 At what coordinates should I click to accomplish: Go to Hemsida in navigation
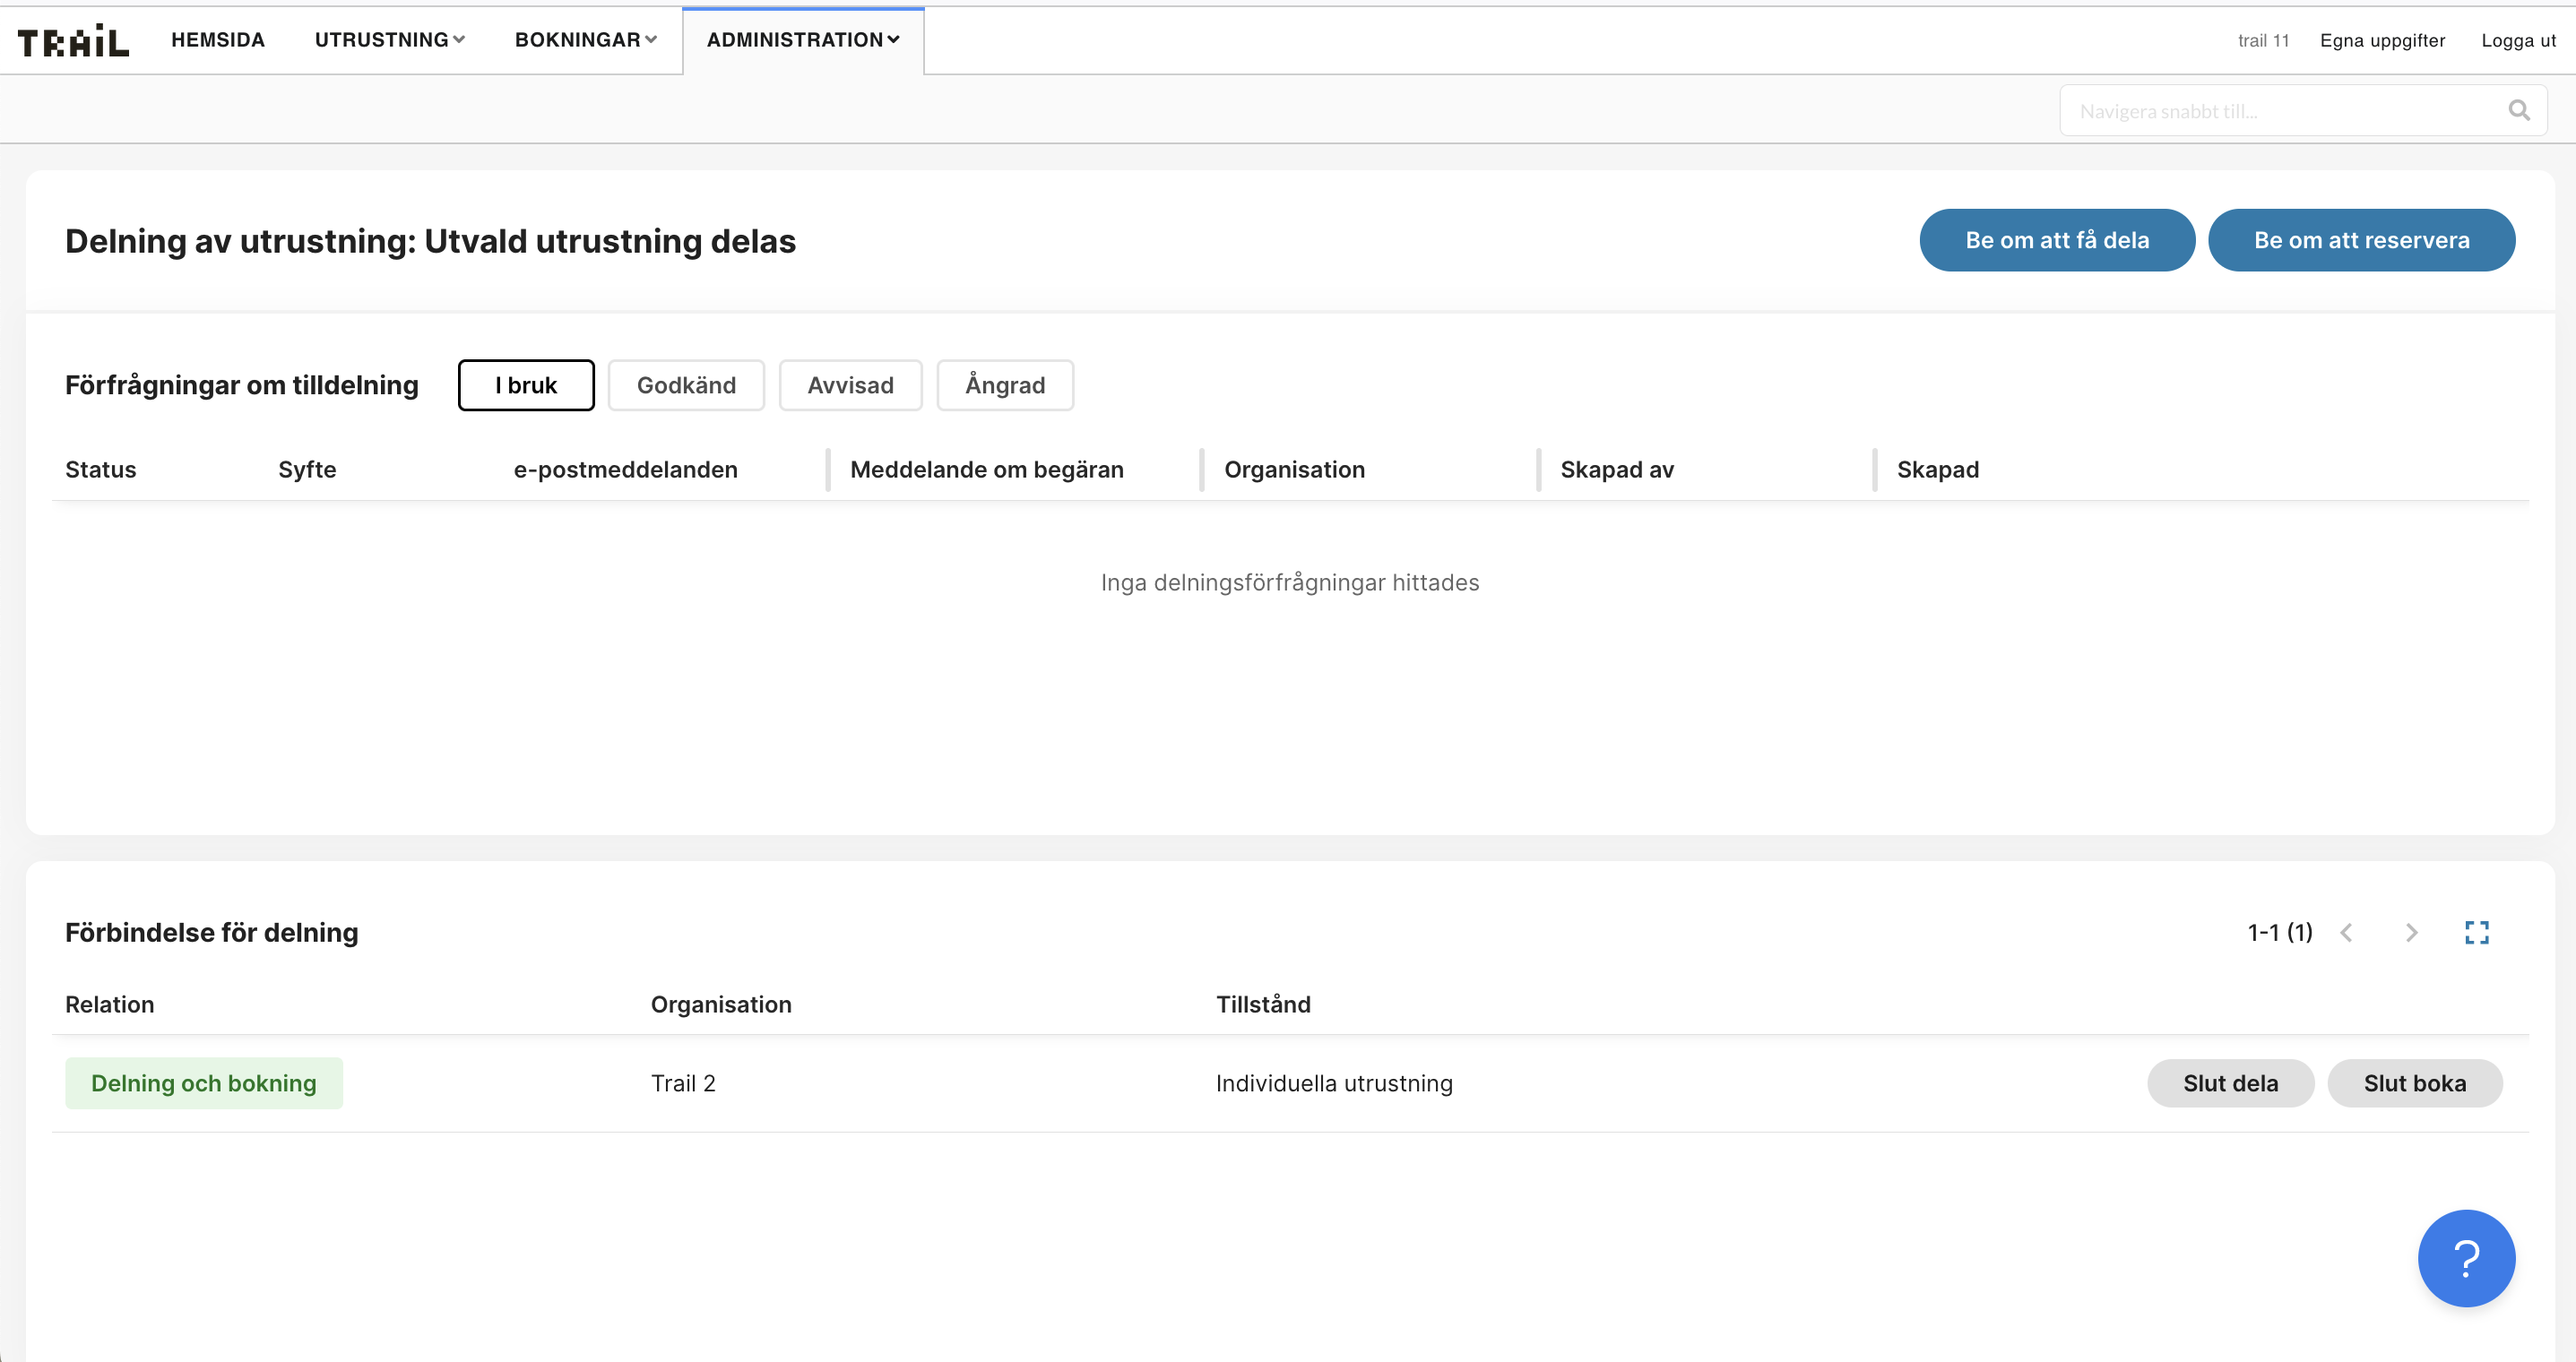coord(218,40)
